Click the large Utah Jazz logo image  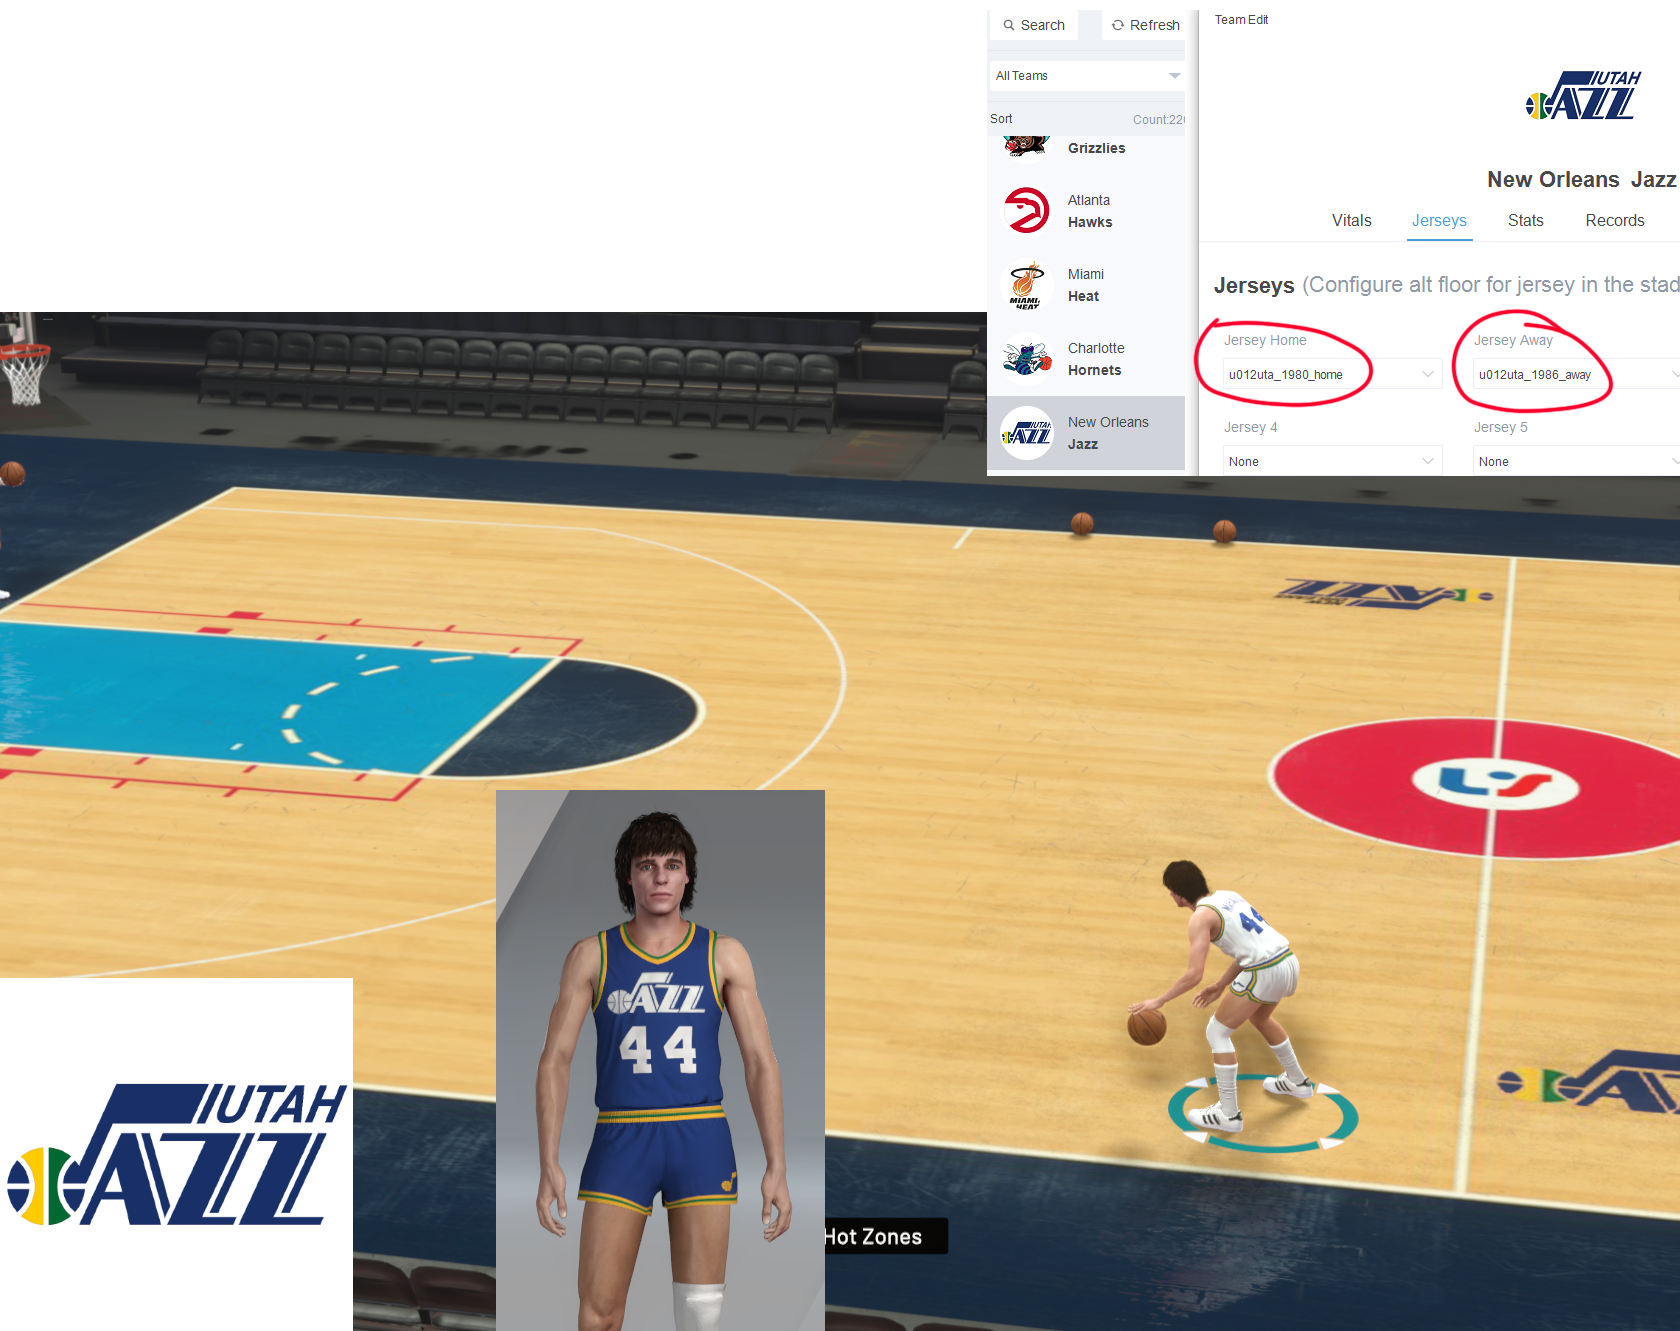(x=176, y=1155)
